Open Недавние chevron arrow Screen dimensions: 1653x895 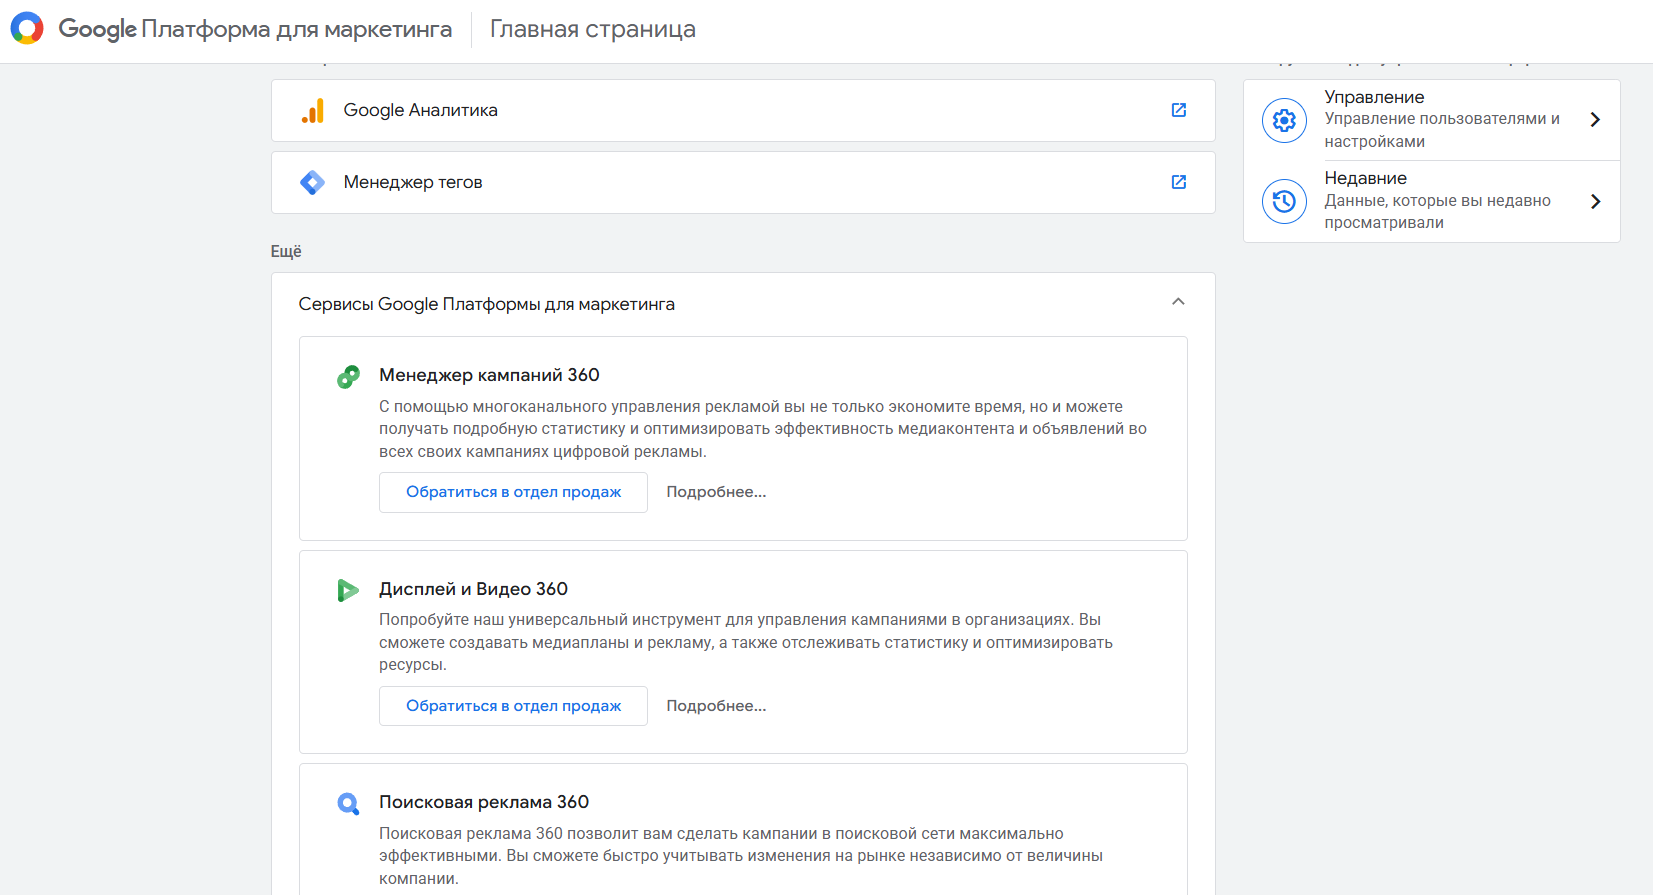coord(1596,201)
